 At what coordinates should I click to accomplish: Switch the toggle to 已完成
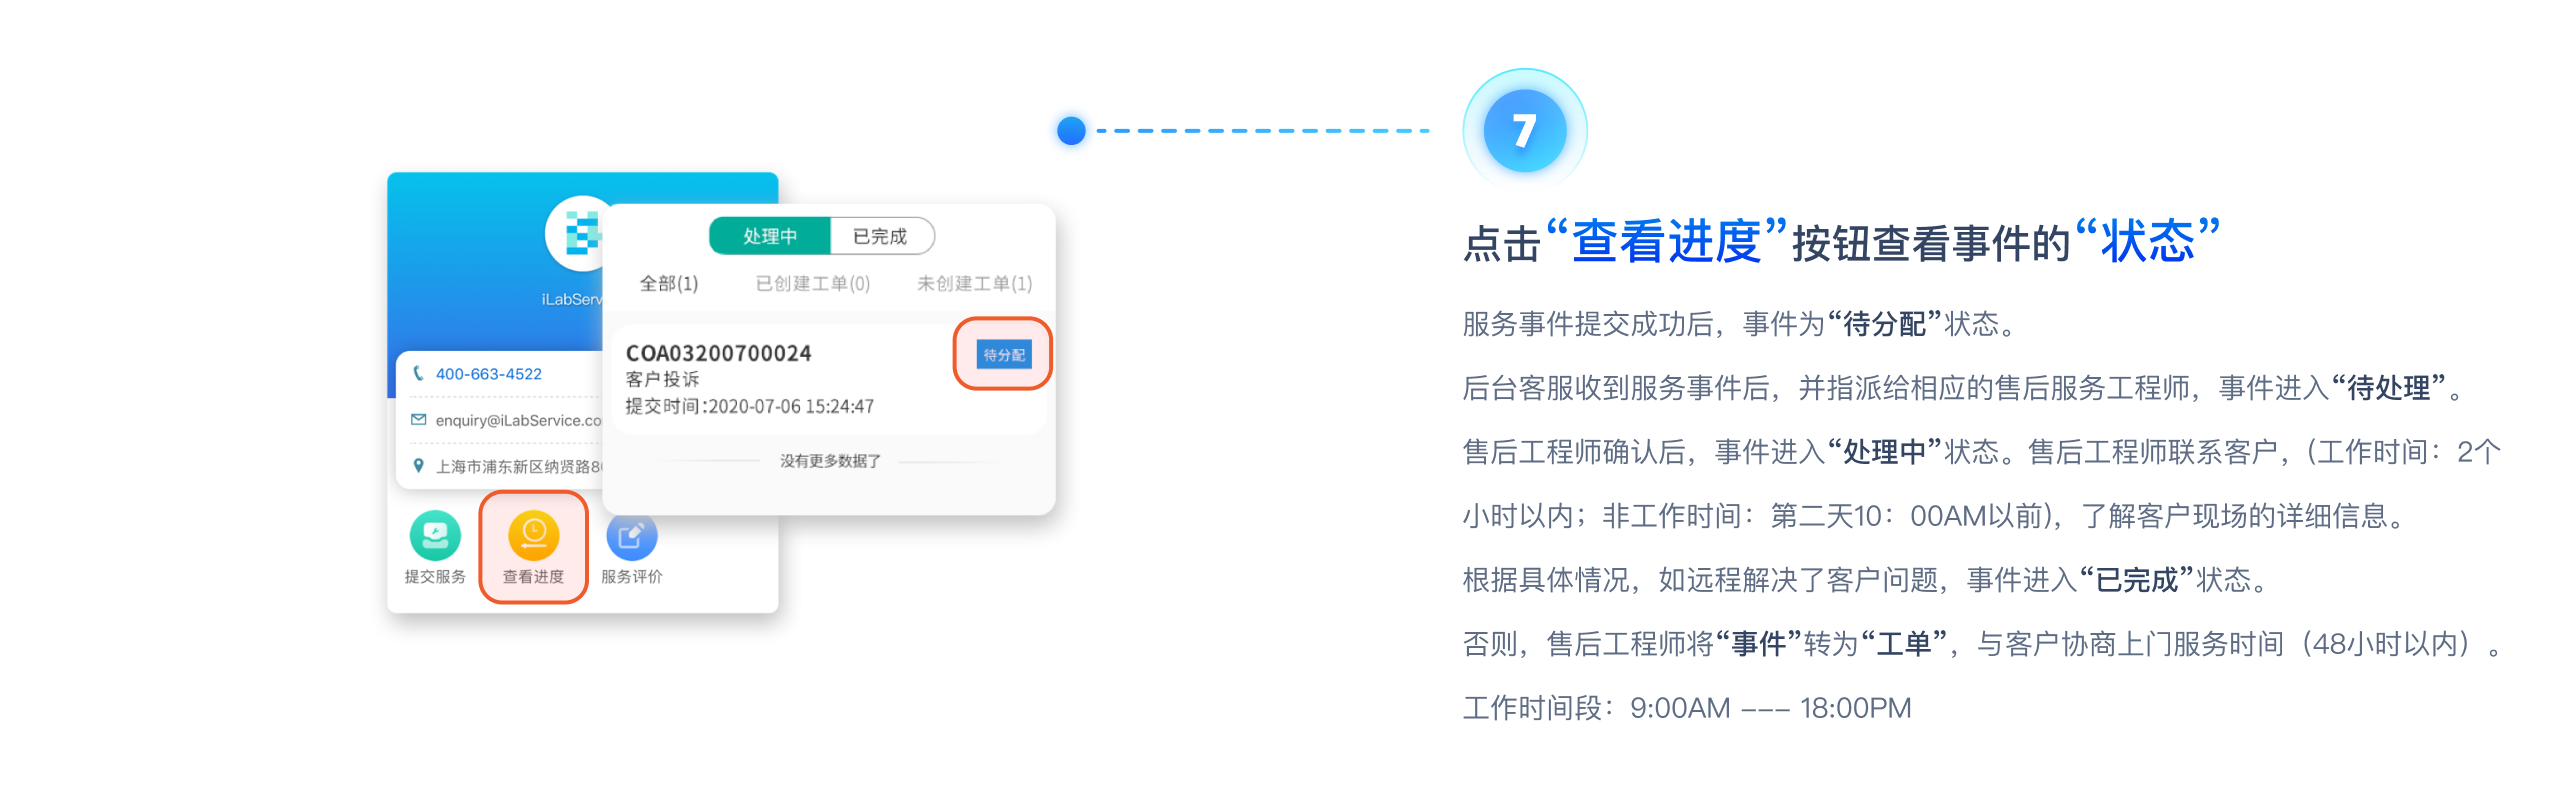tap(881, 236)
